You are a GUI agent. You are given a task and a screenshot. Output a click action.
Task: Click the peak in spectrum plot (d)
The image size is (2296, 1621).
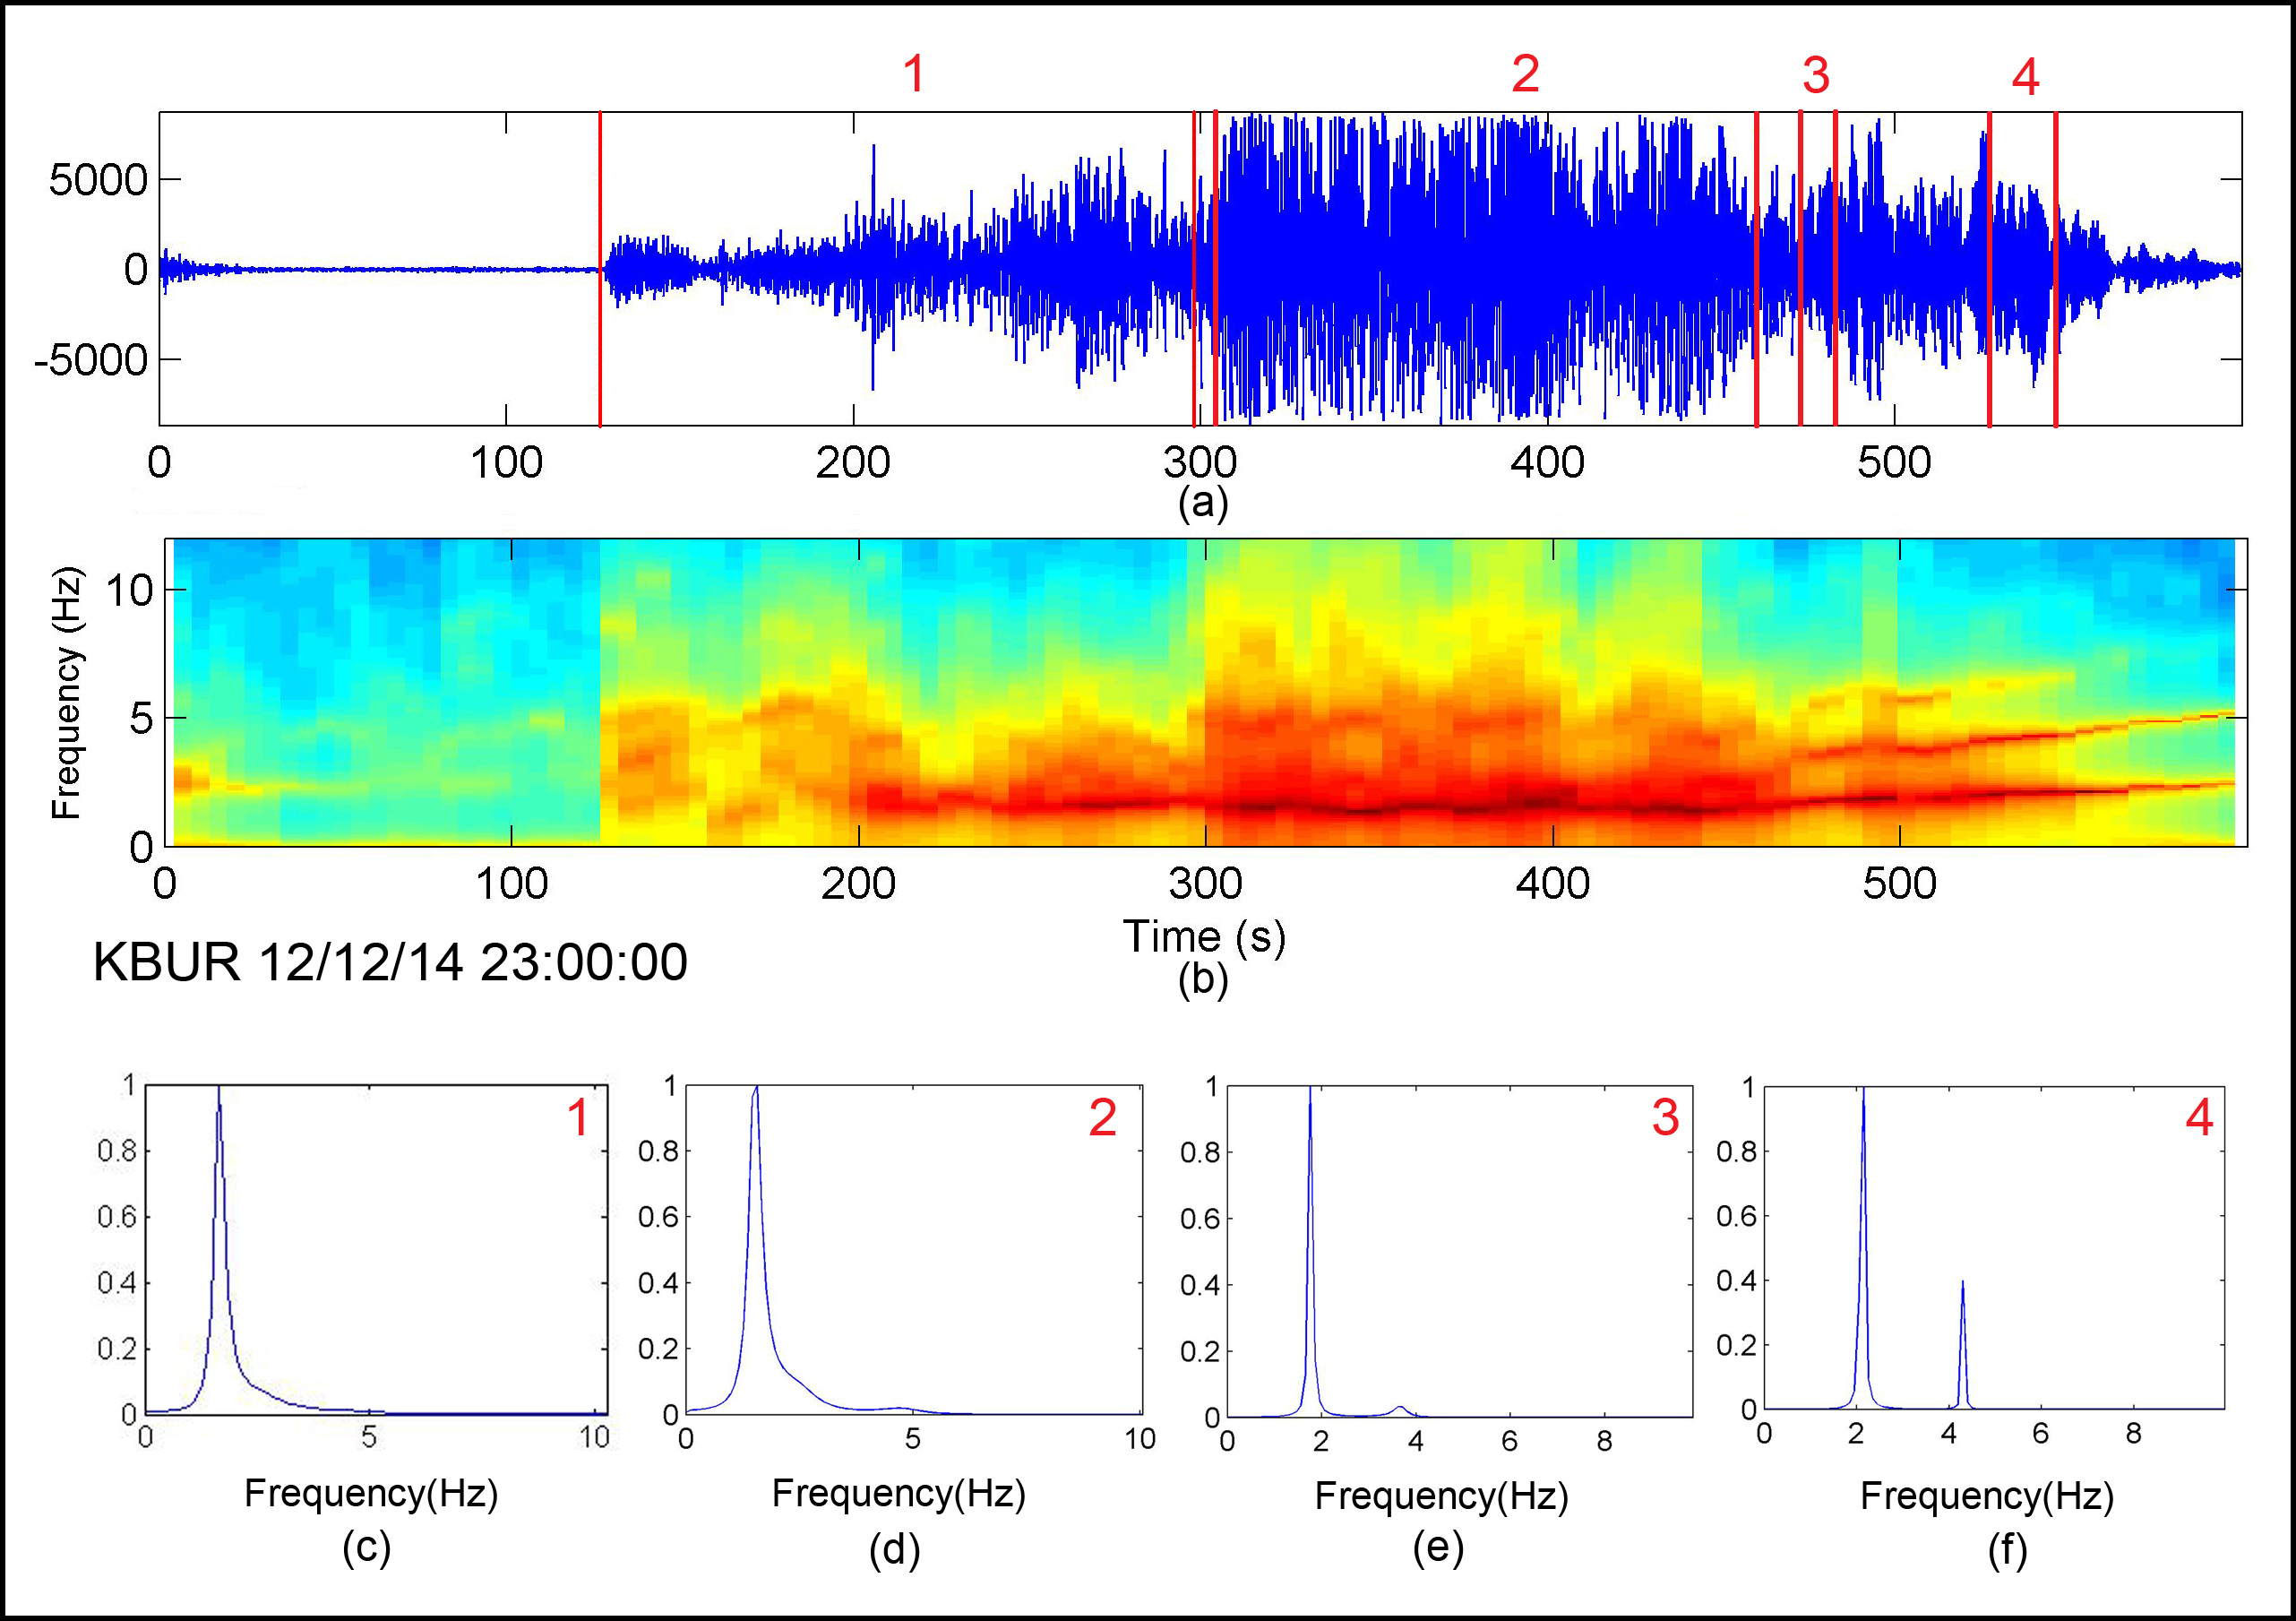pyautogui.click(x=756, y=1090)
